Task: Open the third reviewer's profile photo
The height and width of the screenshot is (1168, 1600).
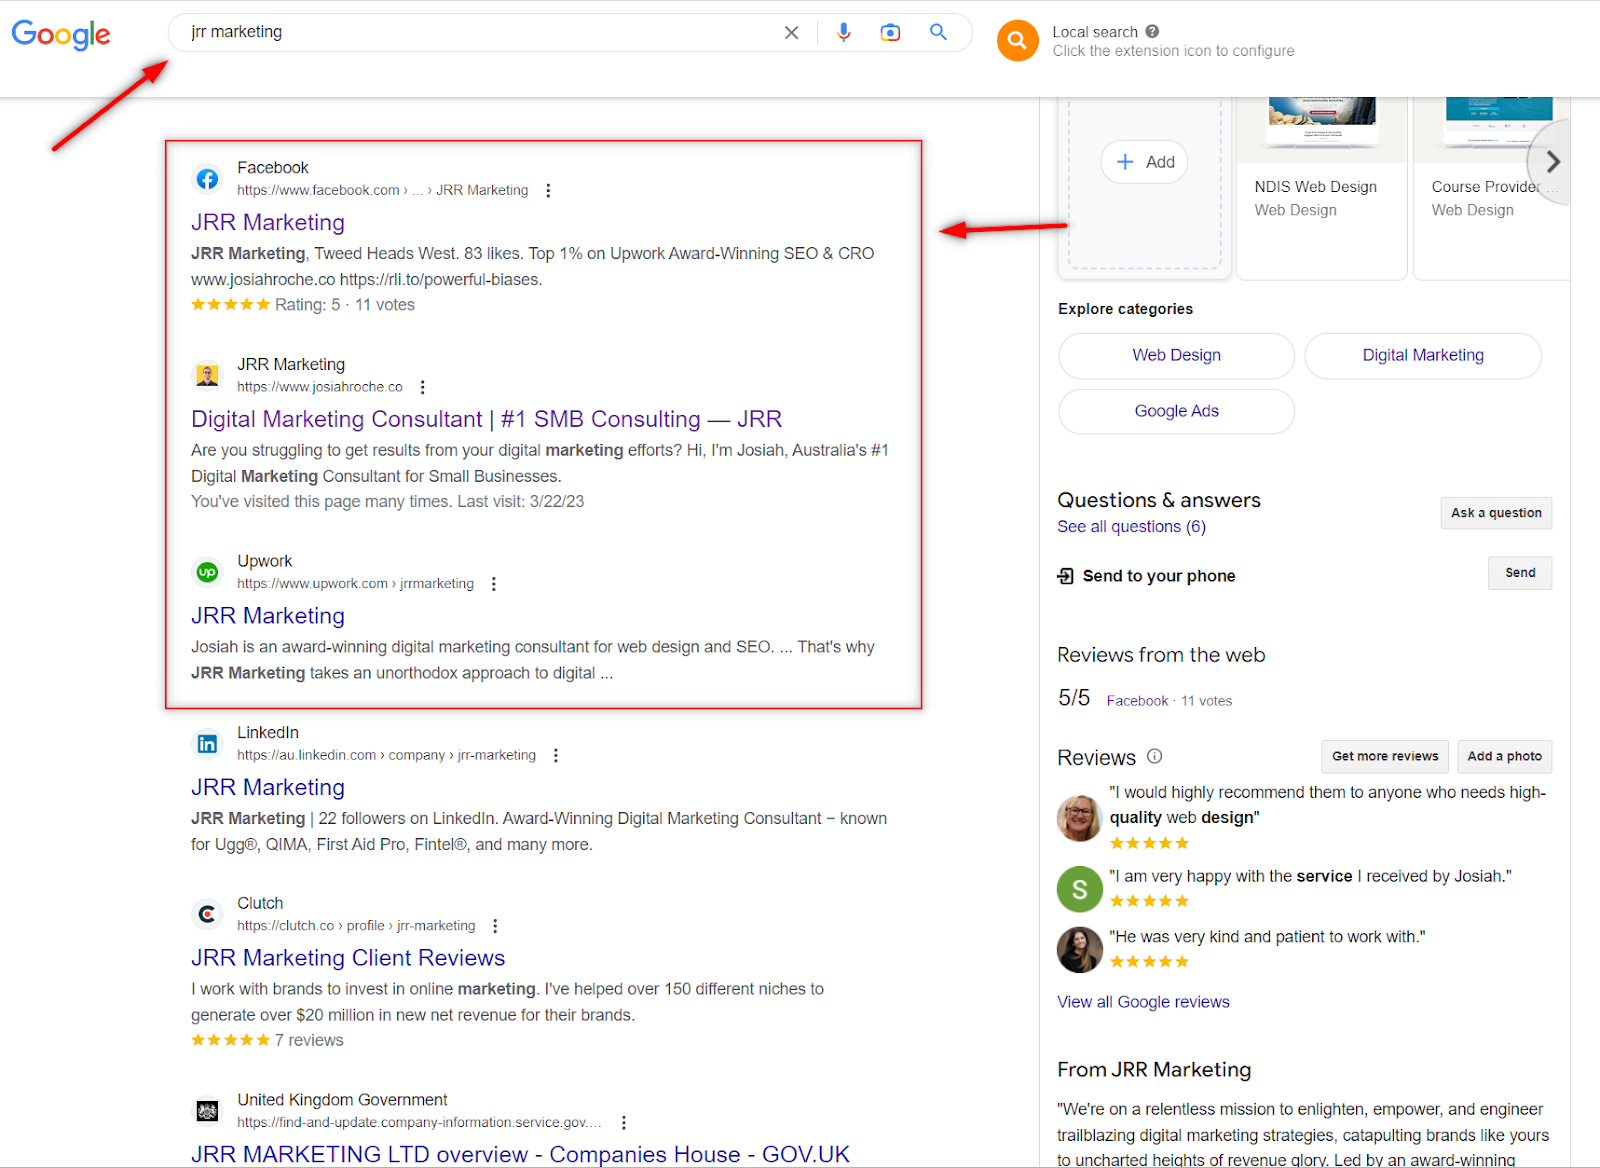Action: (1080, 950)
